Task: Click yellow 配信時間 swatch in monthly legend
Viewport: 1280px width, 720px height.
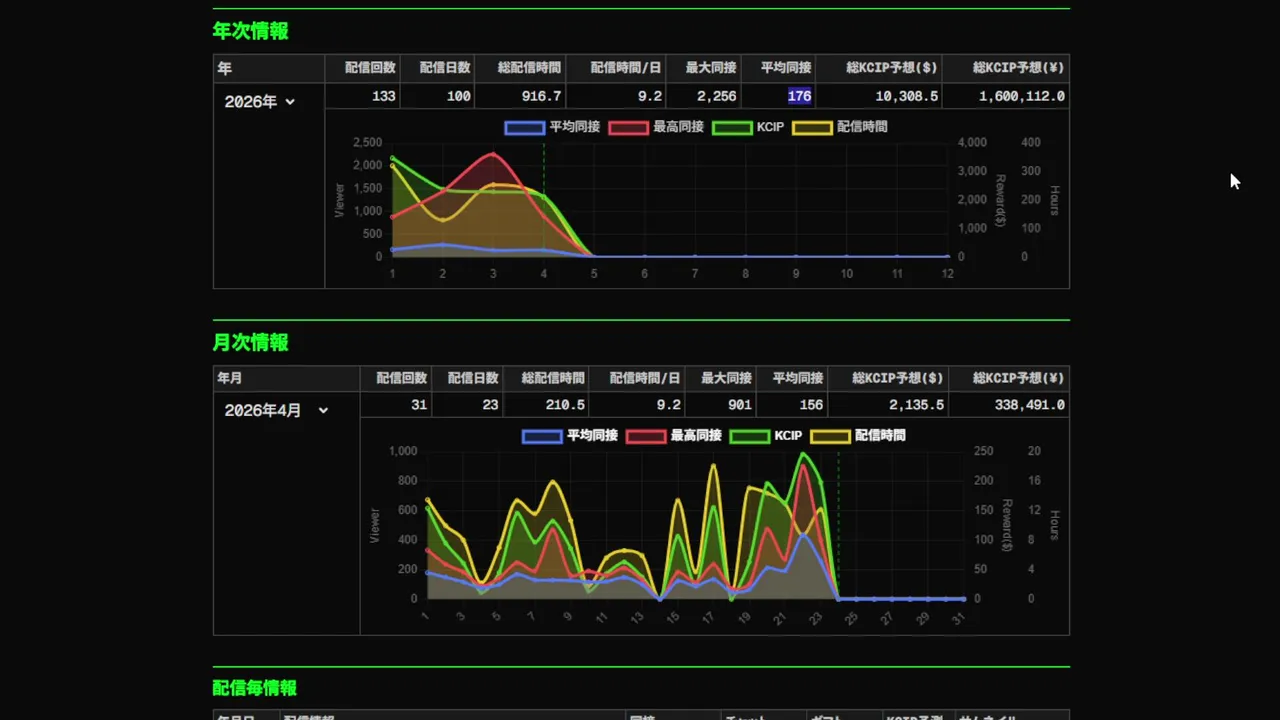Action: pos(830,436)
